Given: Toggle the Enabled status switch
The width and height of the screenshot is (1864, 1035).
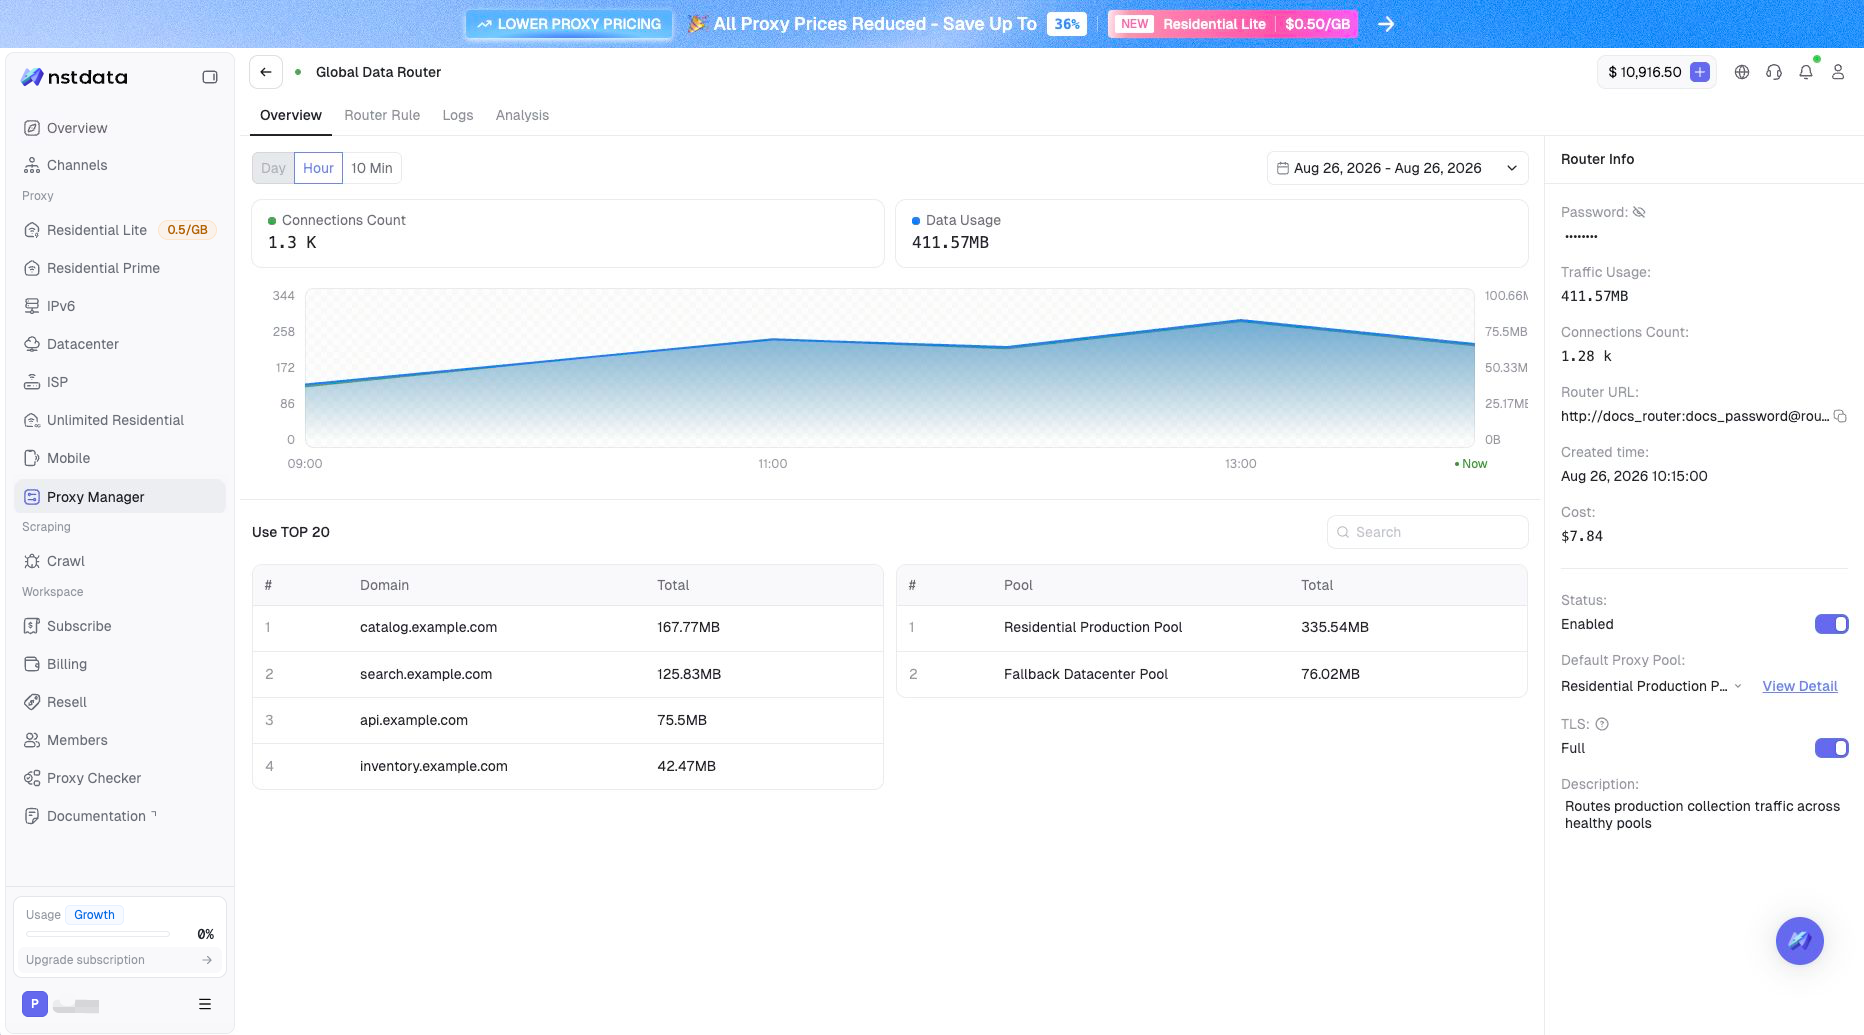Looking at the screenshot, I should (1831, 624).
